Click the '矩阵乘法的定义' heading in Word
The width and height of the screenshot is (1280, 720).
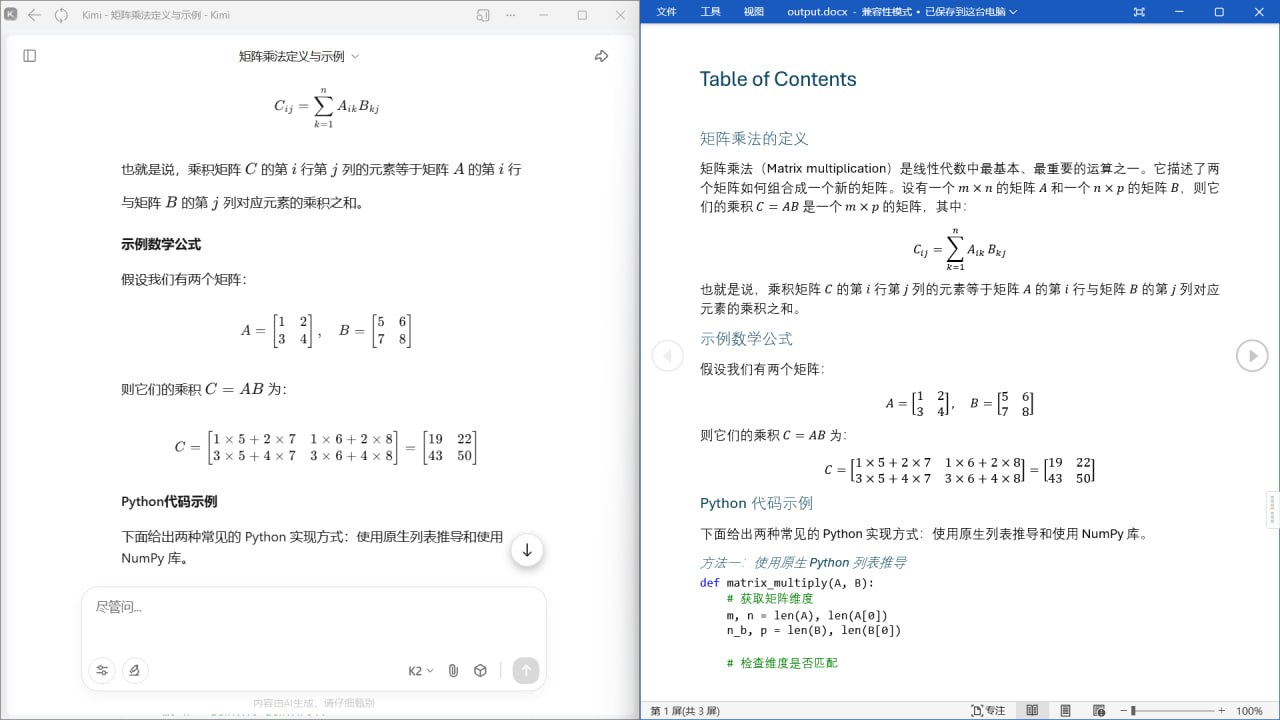point(754,138)
